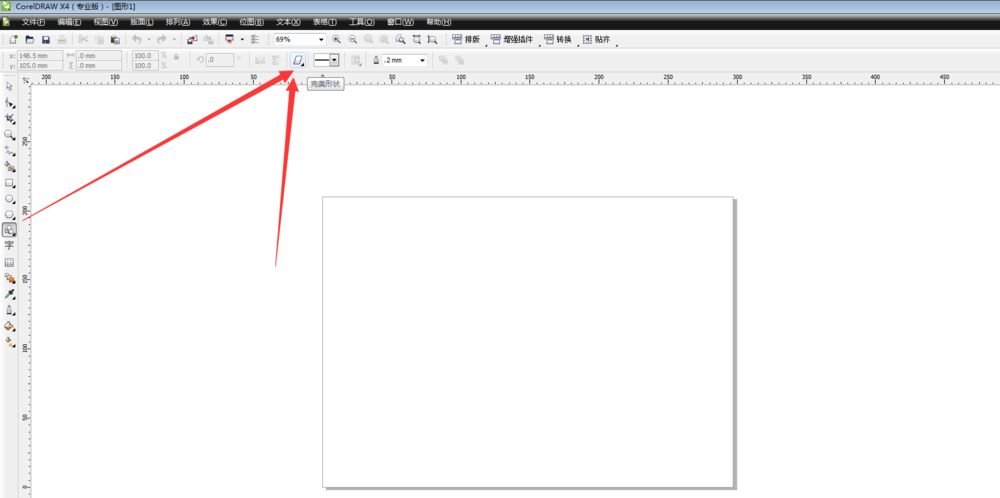Click the options checklist icon
This screenshot has width=1000, height=498.
coord(255,40)
